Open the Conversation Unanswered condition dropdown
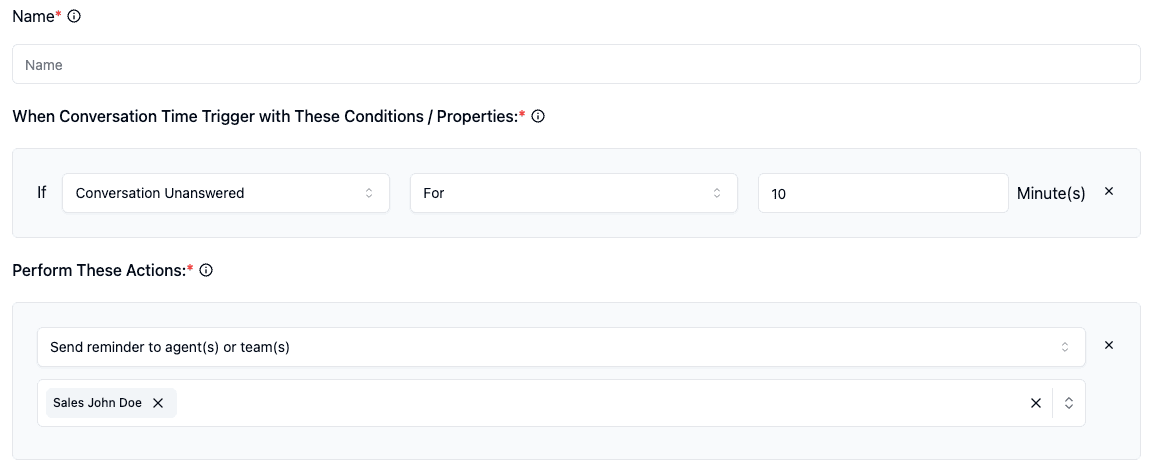The width and height of the screenshot is (1154, 476). 226,193
